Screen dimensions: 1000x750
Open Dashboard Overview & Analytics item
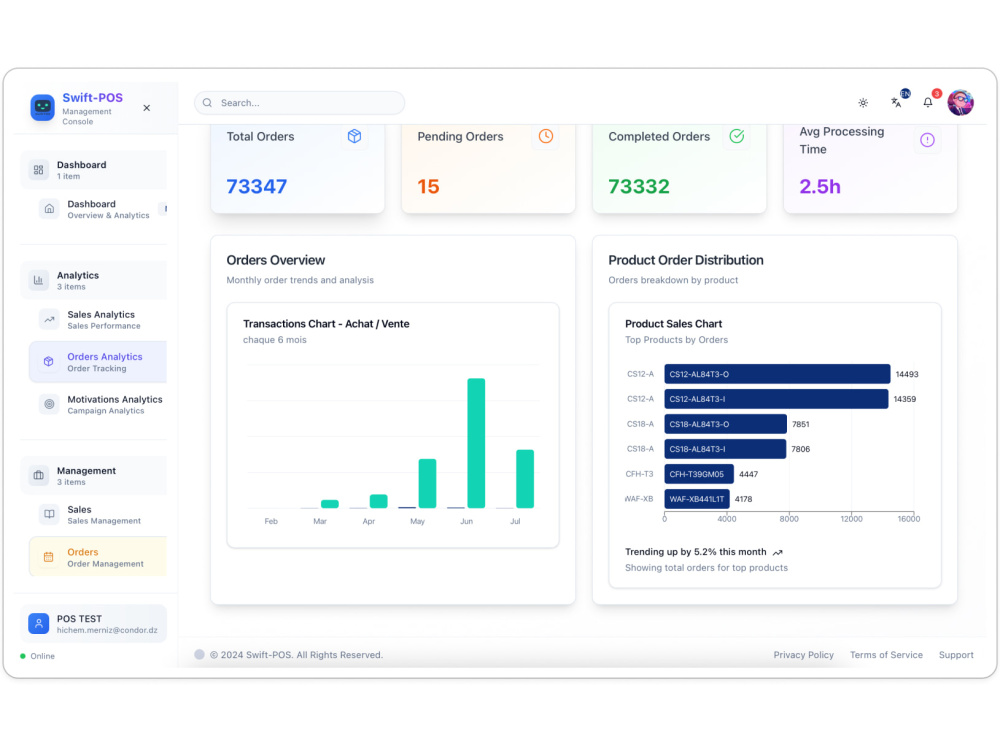click(102, 209)
